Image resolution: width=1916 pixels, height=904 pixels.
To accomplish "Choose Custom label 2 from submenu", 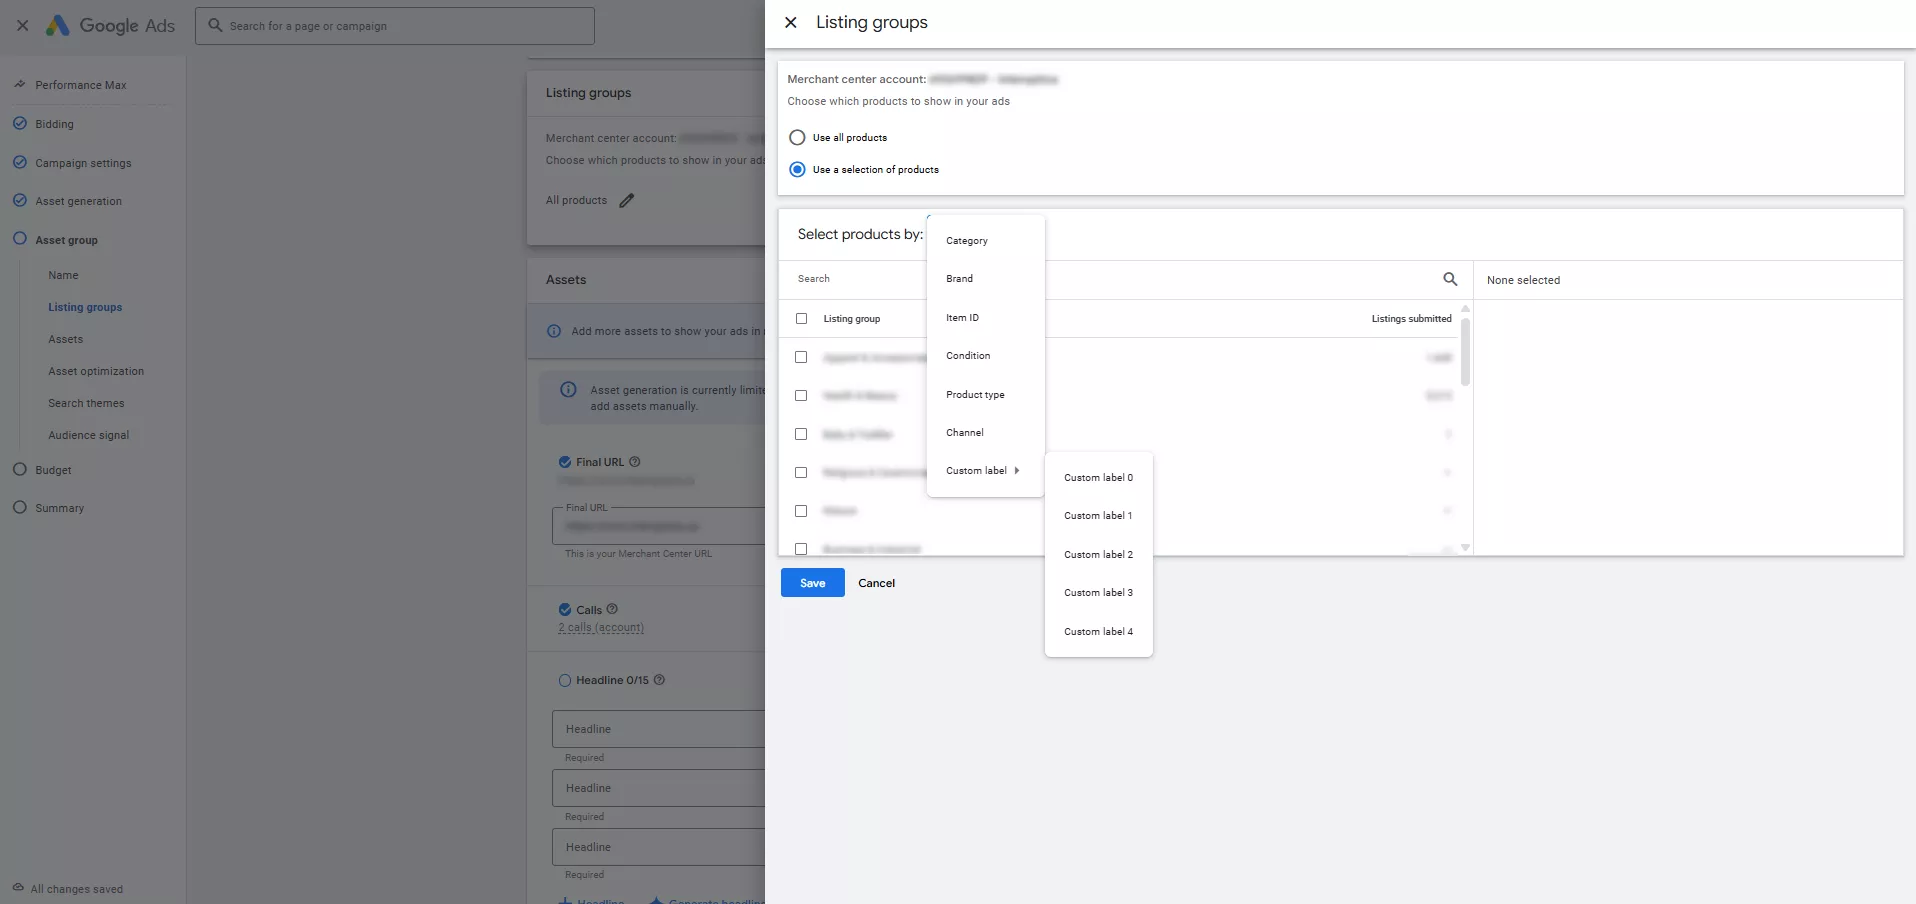I will pyautogui.click(x=1098, y=555).
